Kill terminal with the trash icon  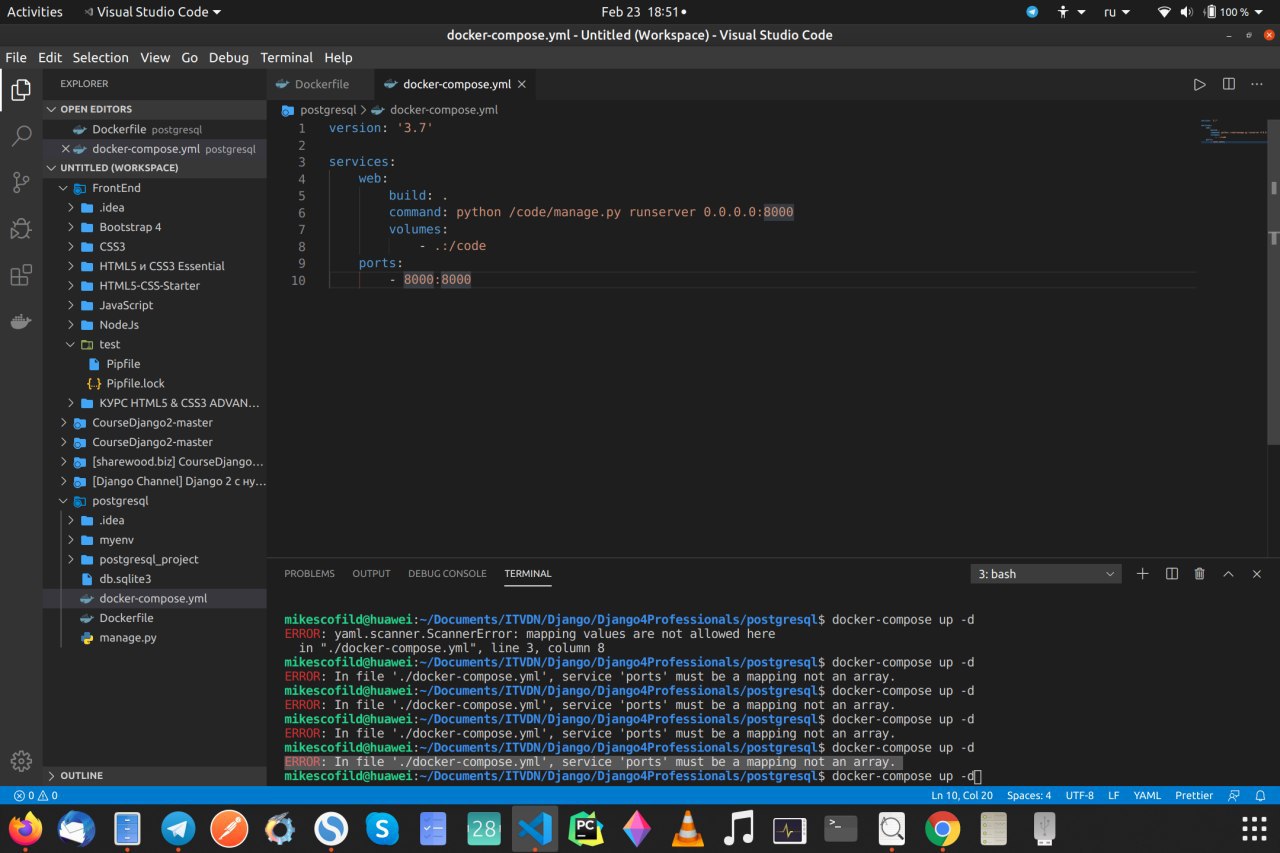(x=1200, y=574)
